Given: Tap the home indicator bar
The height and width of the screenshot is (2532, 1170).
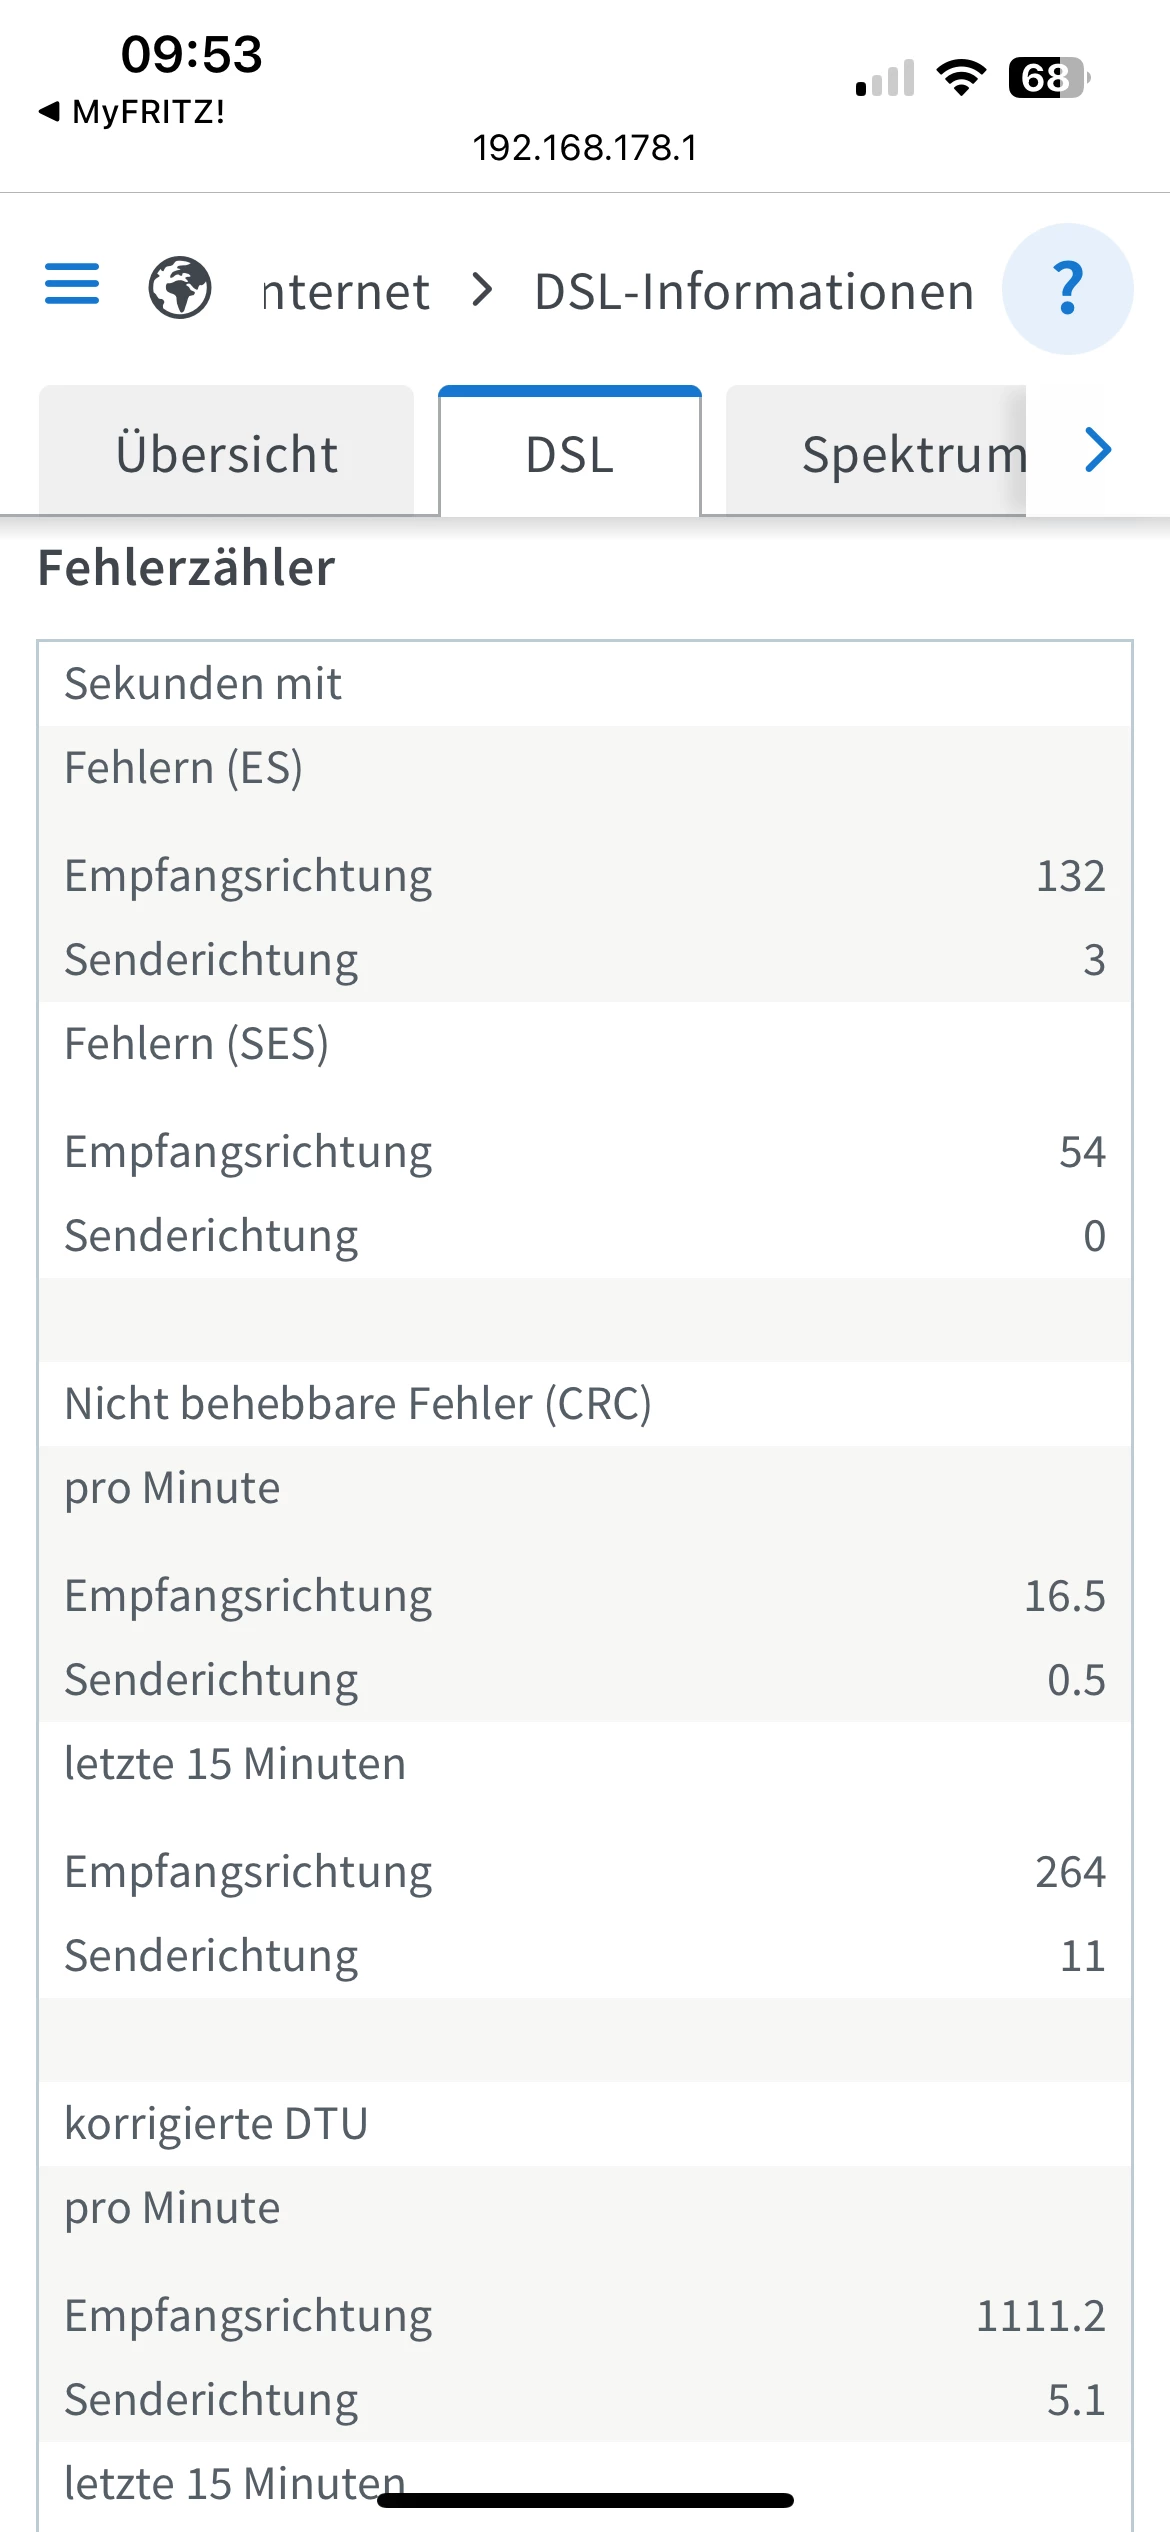Looking at the screenshot, I should pos(585,2500).
